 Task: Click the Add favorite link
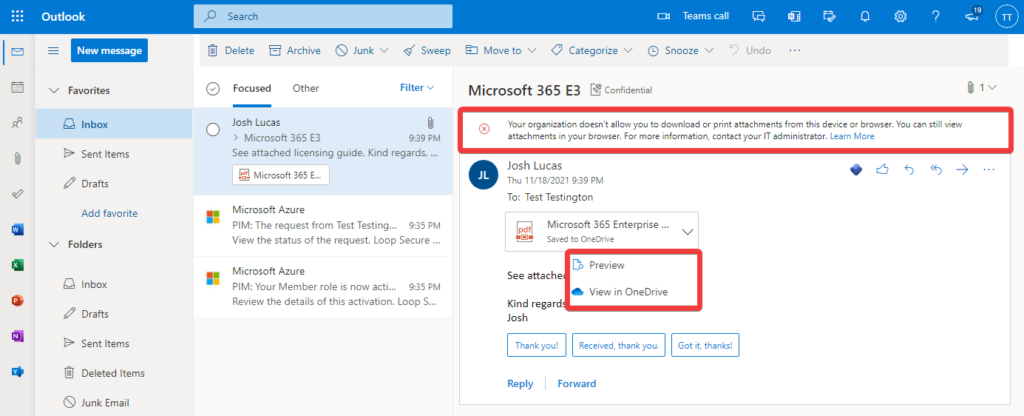click(109, 214)
